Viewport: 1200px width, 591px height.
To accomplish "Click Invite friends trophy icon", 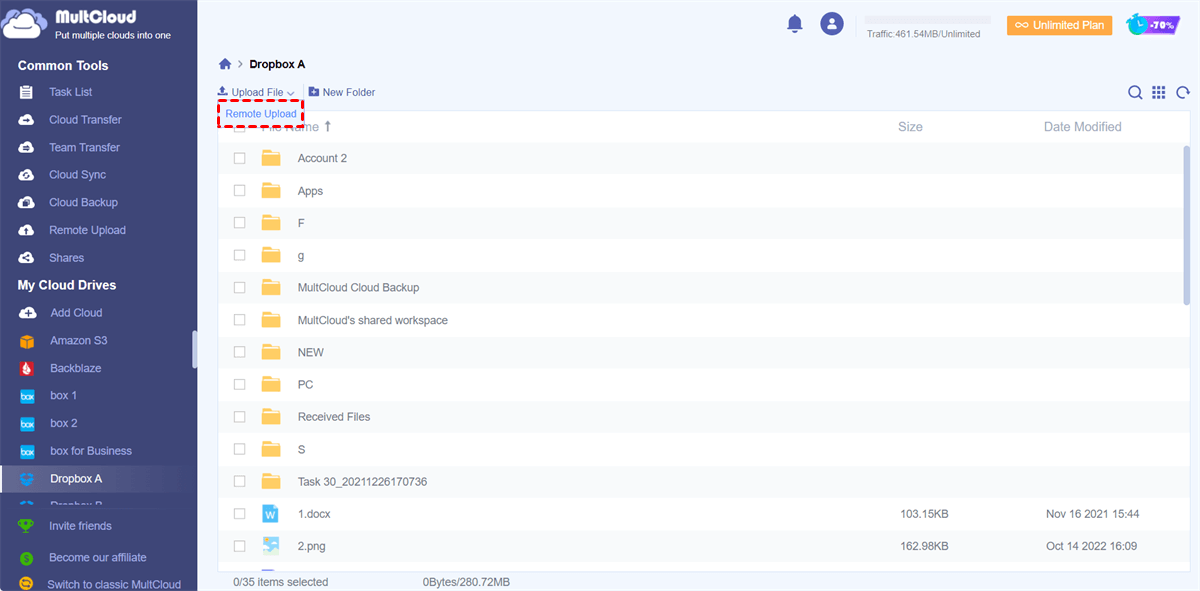I will tap(26, 526).
